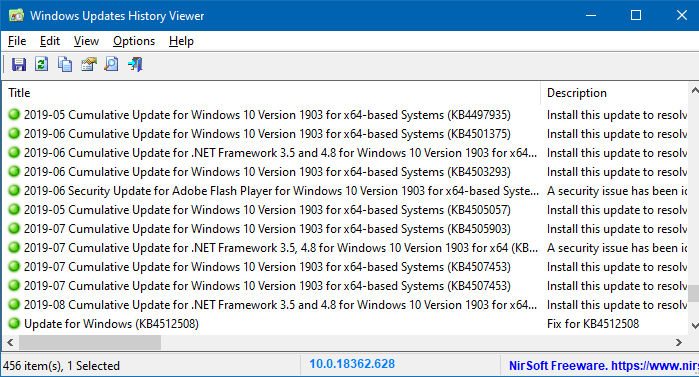This screenshot has height=377, width=699.
Task: Click Adobe Flash row's 'A security issue' description
Action: coord(617,191)
